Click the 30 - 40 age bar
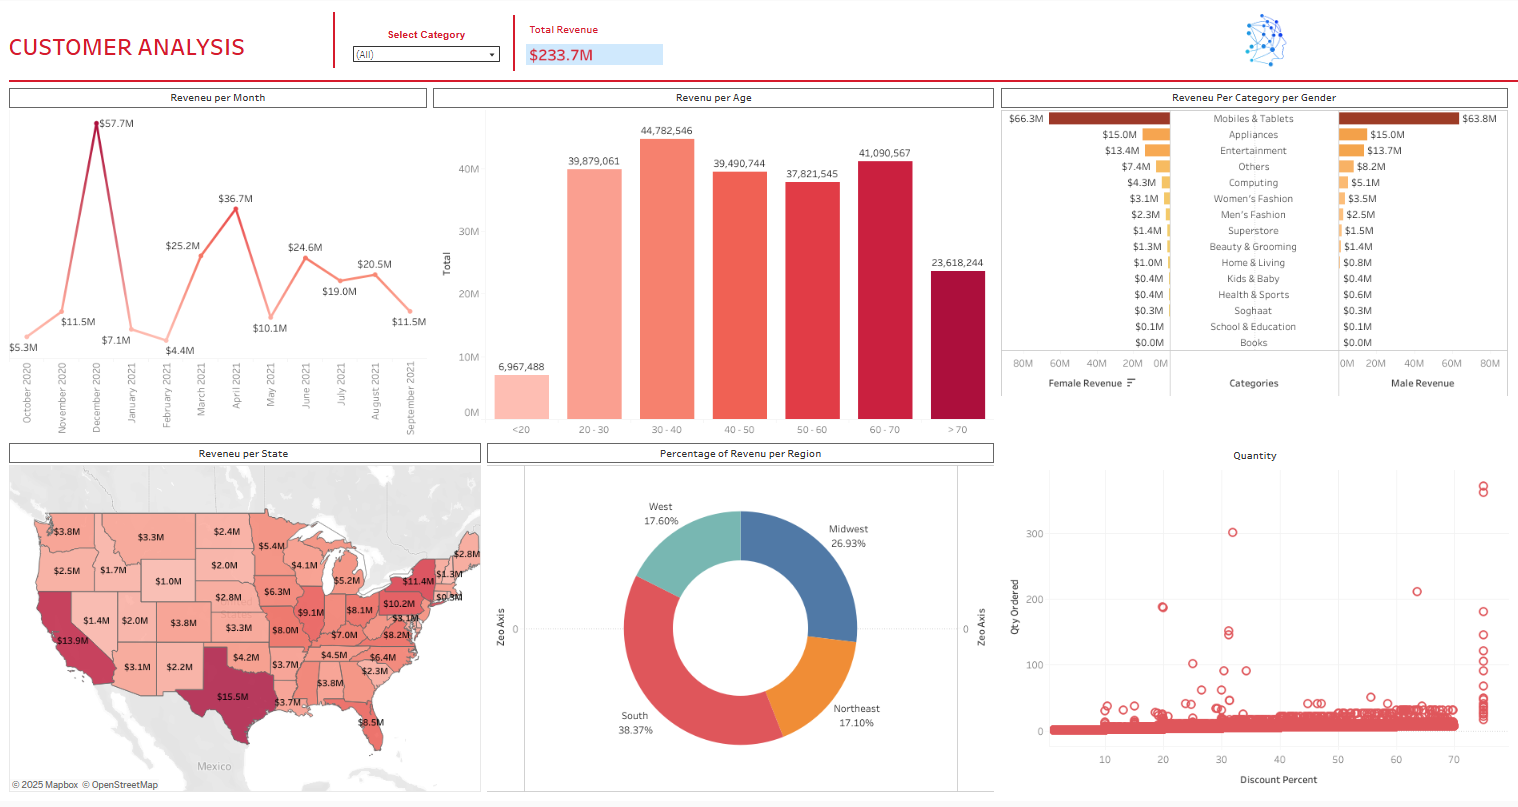 pyautogui.click(x=667, y=280)
